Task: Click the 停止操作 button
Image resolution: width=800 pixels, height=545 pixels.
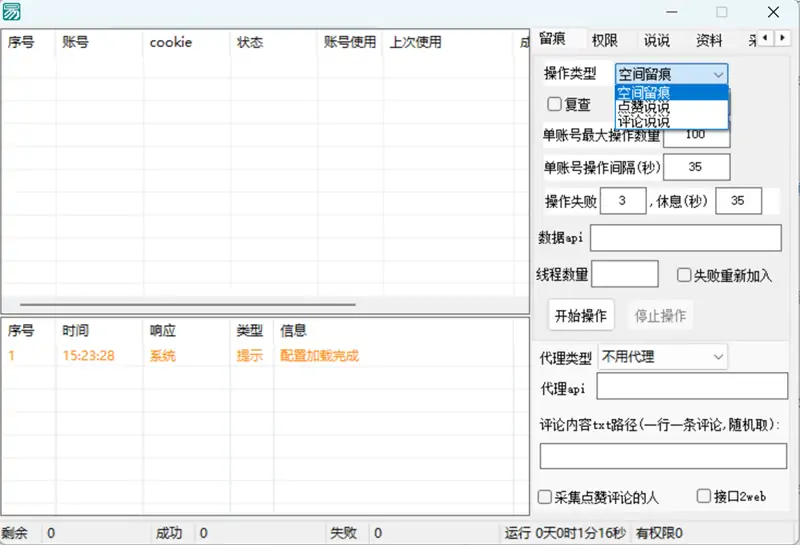Action: coord(660,316)
